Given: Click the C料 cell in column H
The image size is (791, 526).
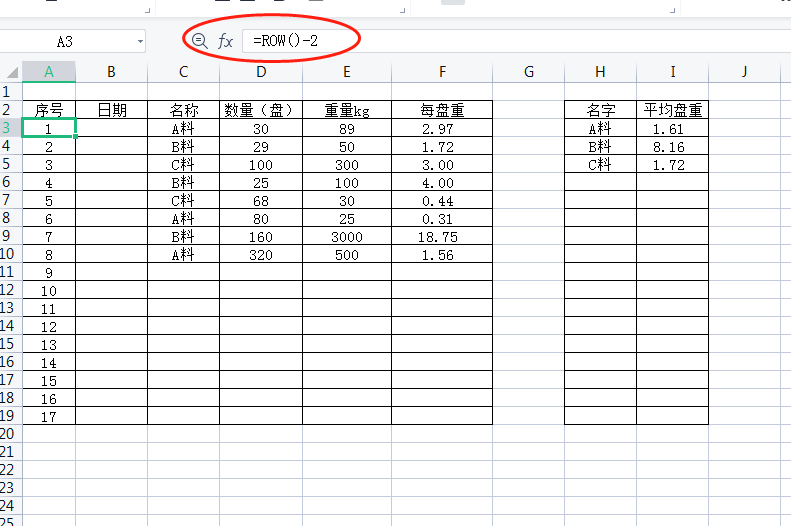Looking at the screenshot, I should (x=600, y=164).
